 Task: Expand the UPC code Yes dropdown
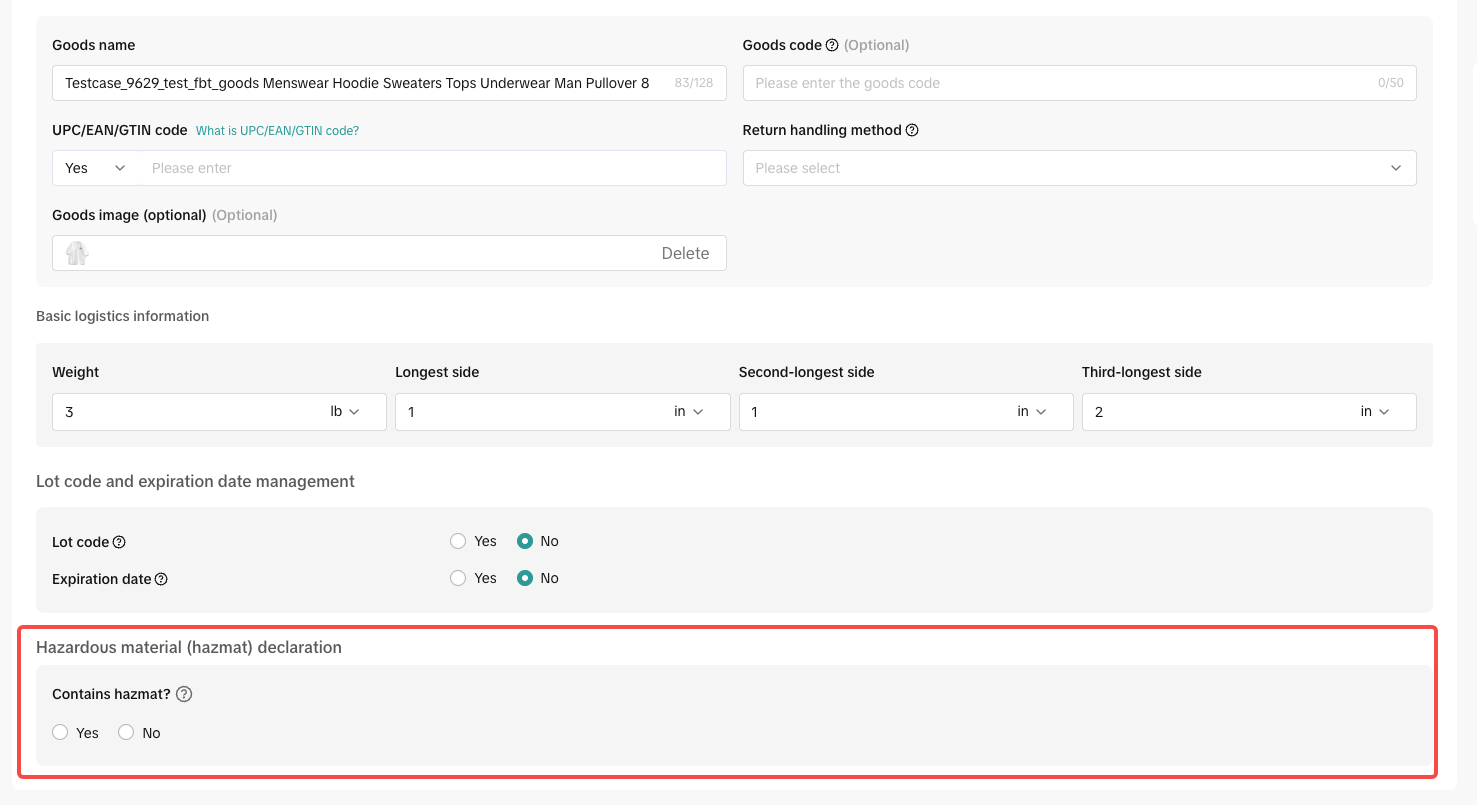95,168
